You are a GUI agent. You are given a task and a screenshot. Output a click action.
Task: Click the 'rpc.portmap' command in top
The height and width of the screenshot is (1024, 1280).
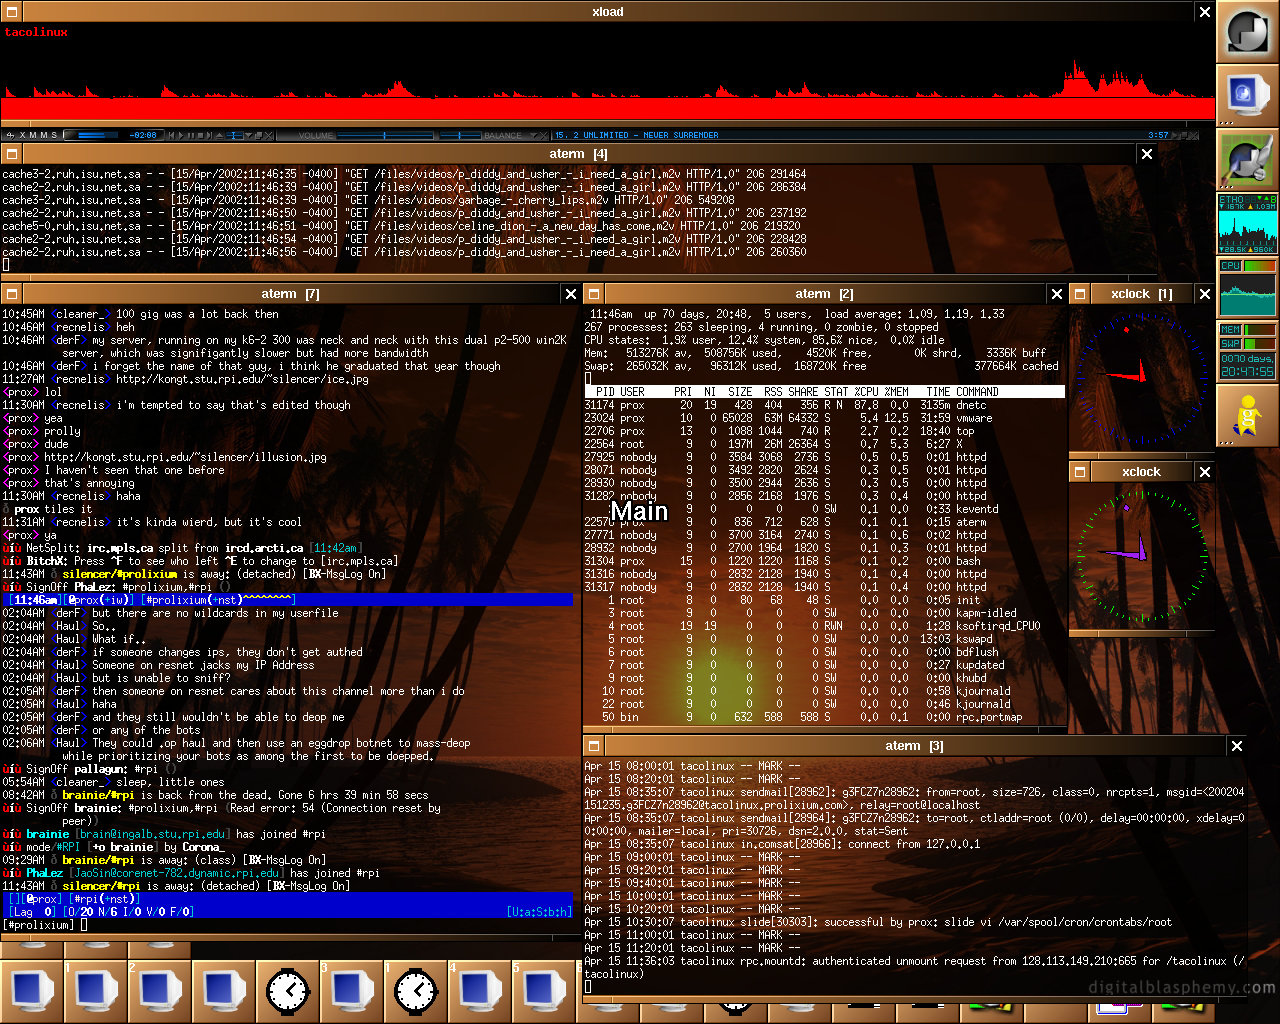click(x=990, y=717)
